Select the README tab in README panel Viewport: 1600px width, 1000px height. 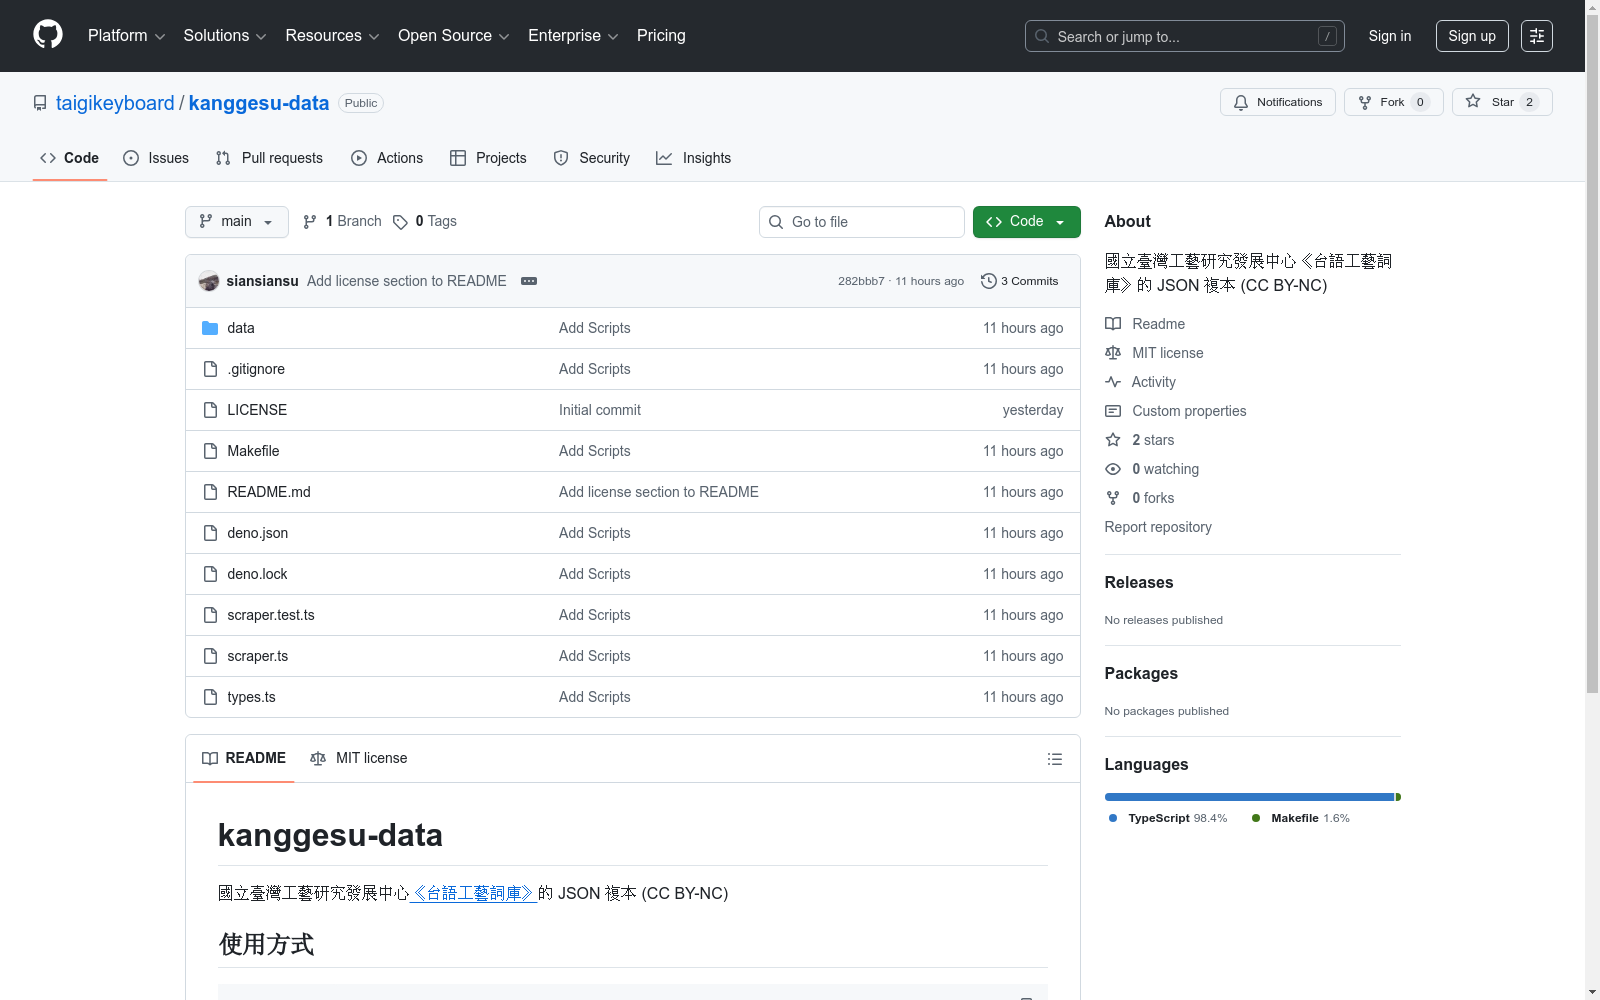pyautogui.click(x=244, y=758)
